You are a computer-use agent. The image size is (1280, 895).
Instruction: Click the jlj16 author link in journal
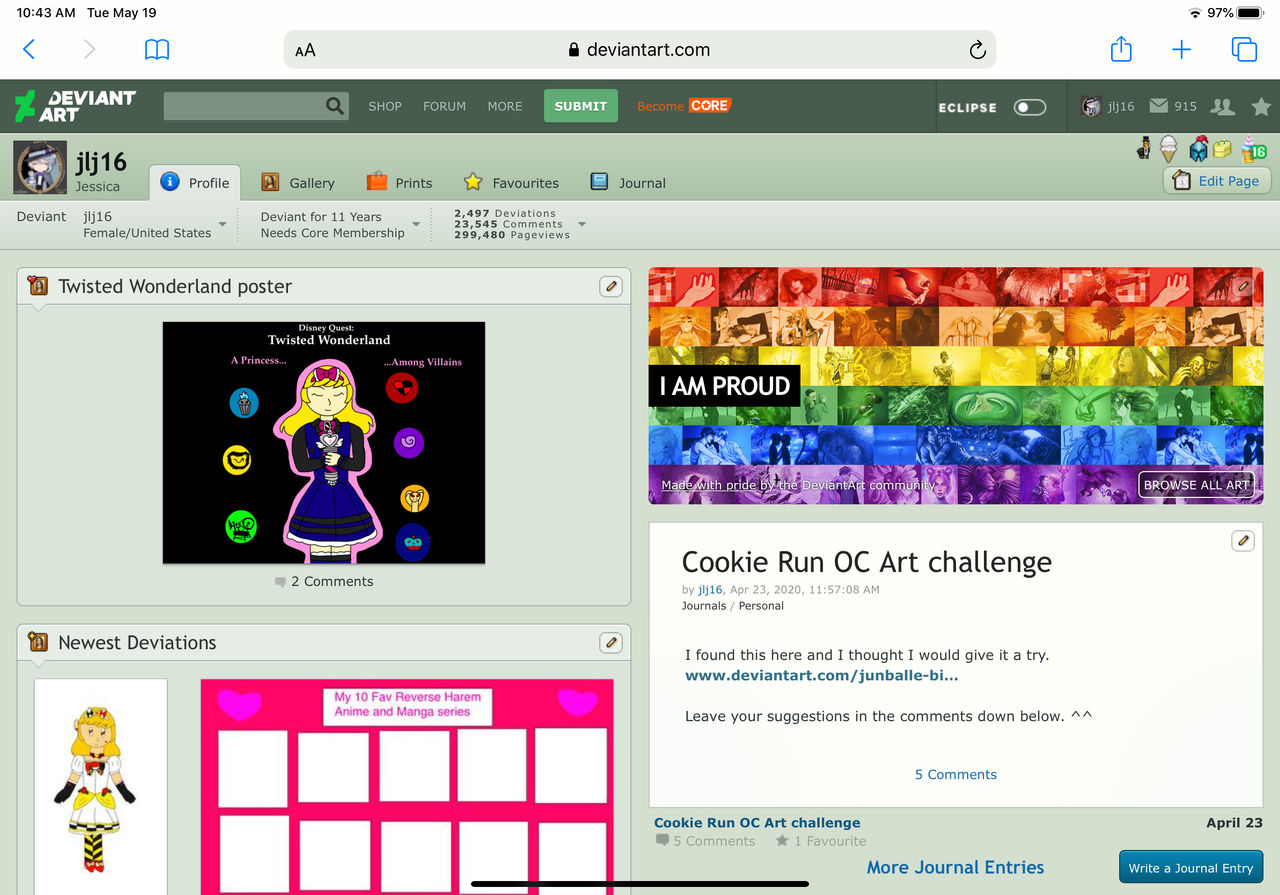pos(710,590)
